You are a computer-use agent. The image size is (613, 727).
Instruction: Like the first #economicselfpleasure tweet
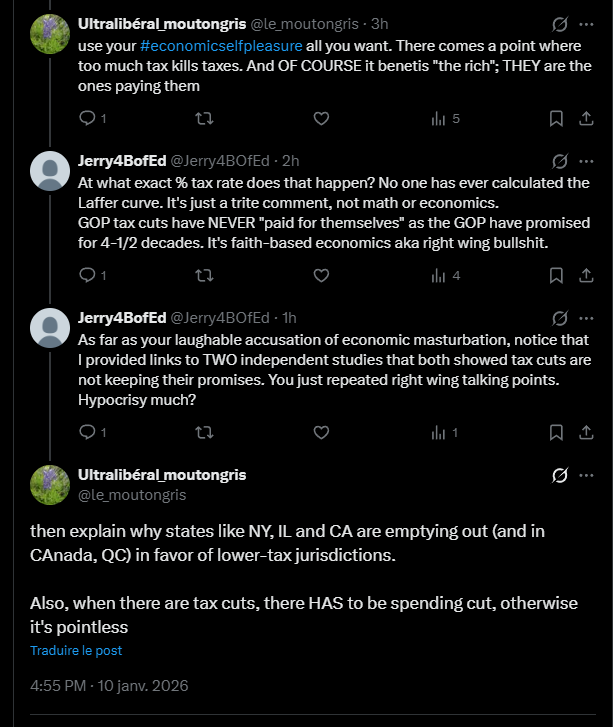pyautogui.click(x=321, y=118)
